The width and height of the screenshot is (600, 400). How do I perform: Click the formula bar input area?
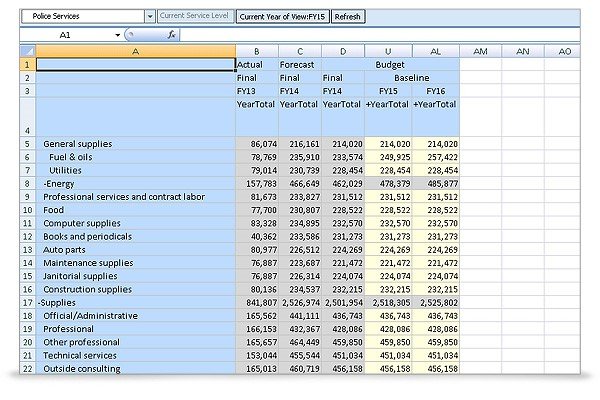click(x=380, y=35)
